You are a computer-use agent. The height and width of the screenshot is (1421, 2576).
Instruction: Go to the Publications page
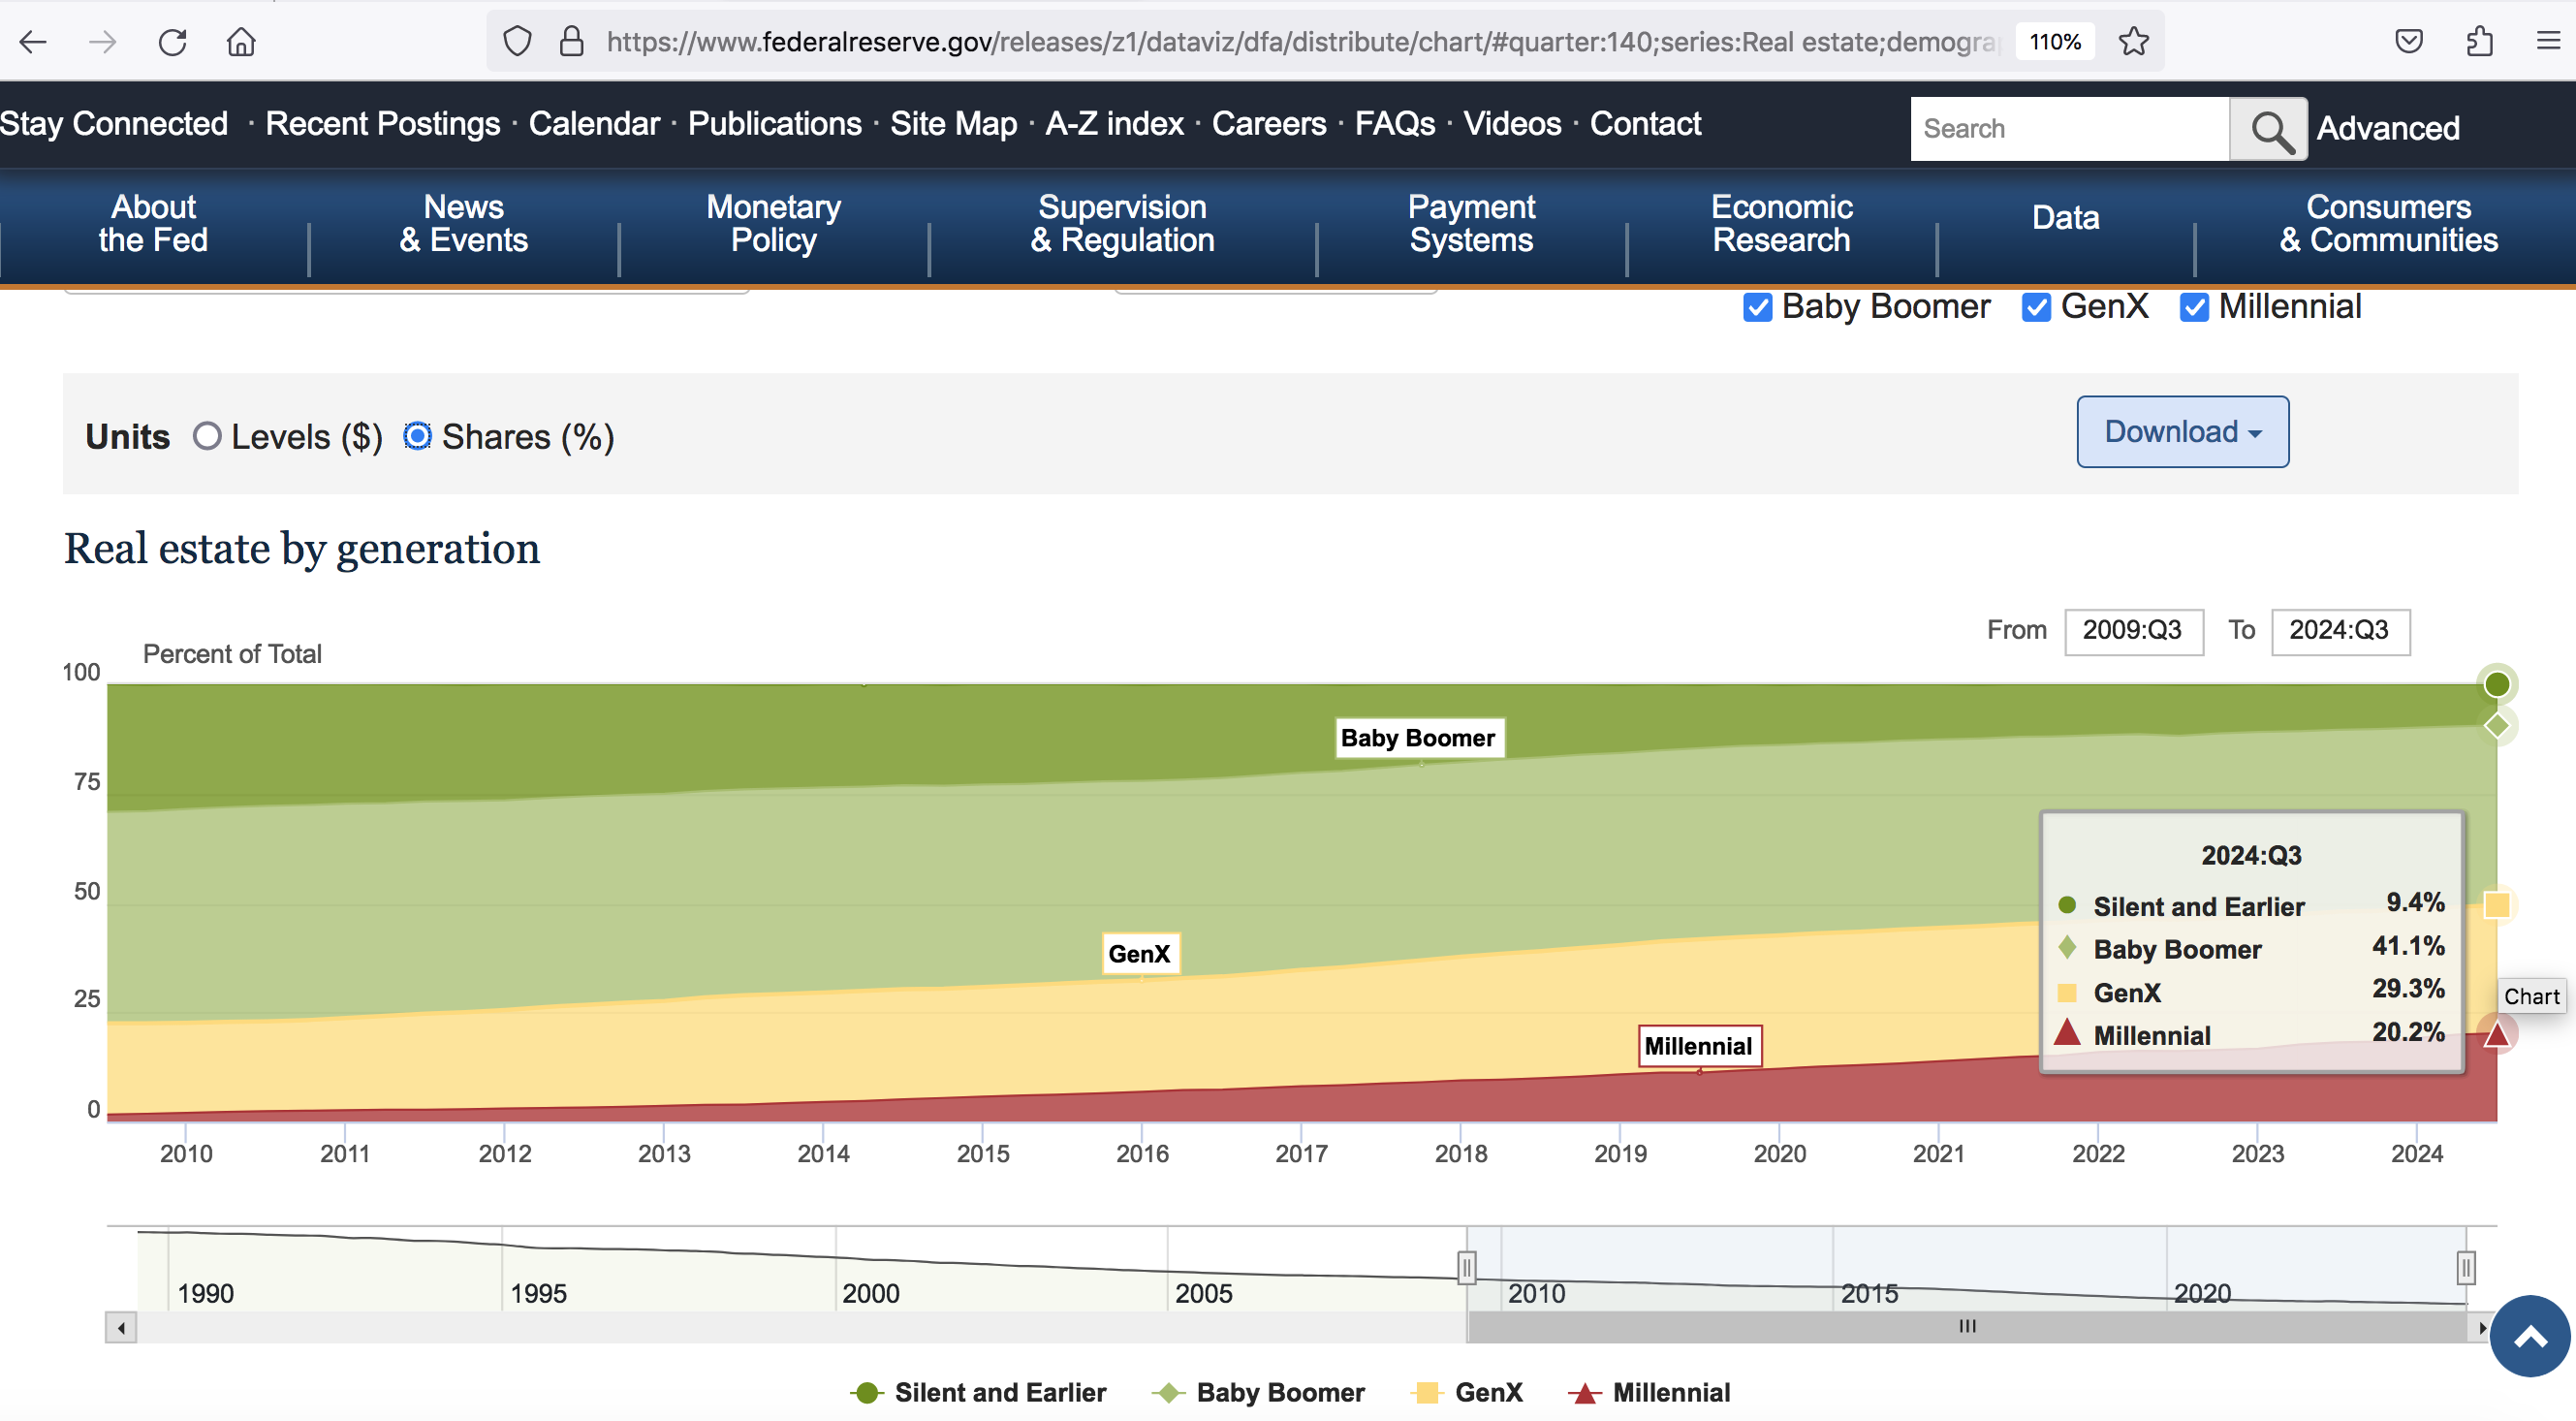tap(774, 123)
